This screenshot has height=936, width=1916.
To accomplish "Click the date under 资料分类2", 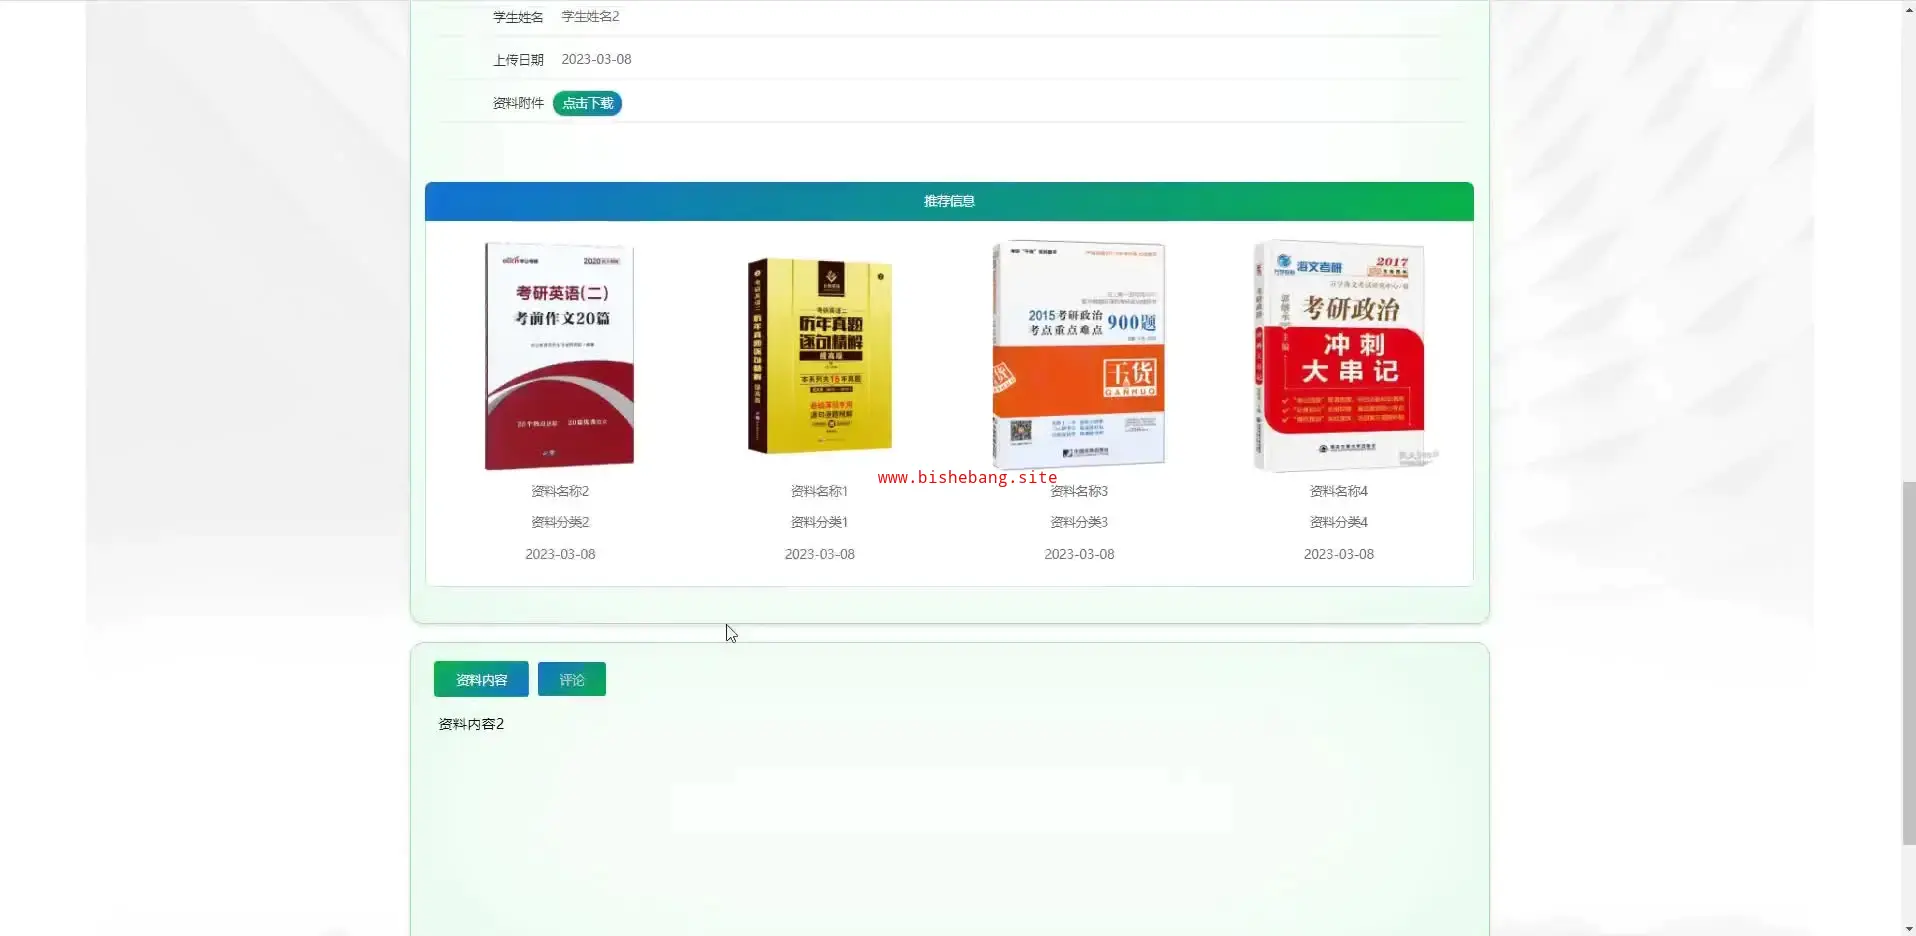I will pyautogui.click(x=560, y=554).
